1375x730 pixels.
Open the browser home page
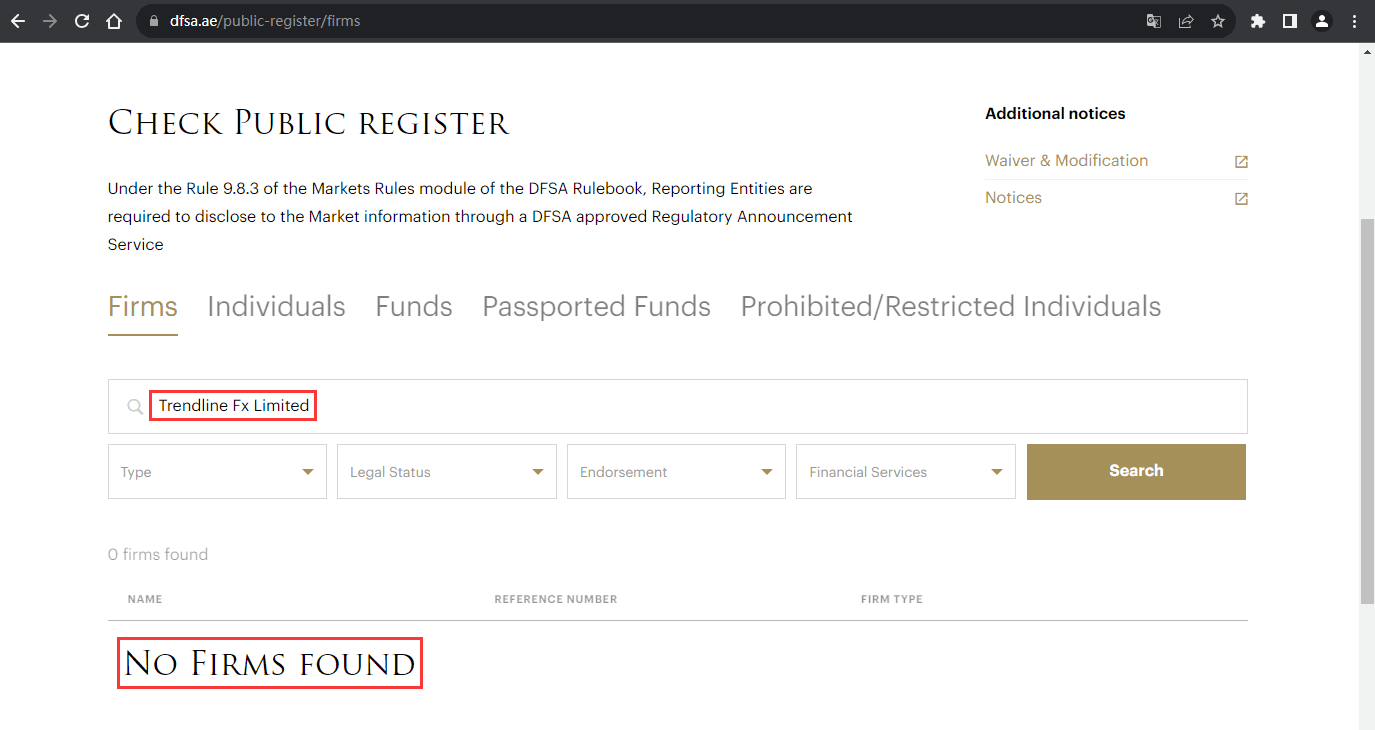(x=114, y=21)
